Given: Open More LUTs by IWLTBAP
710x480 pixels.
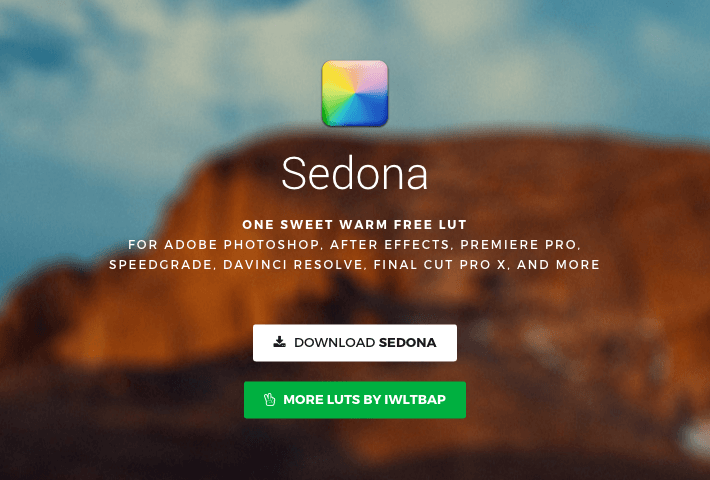Looking at the screenshot, I should pyautogui.click(x=355, y=400).
